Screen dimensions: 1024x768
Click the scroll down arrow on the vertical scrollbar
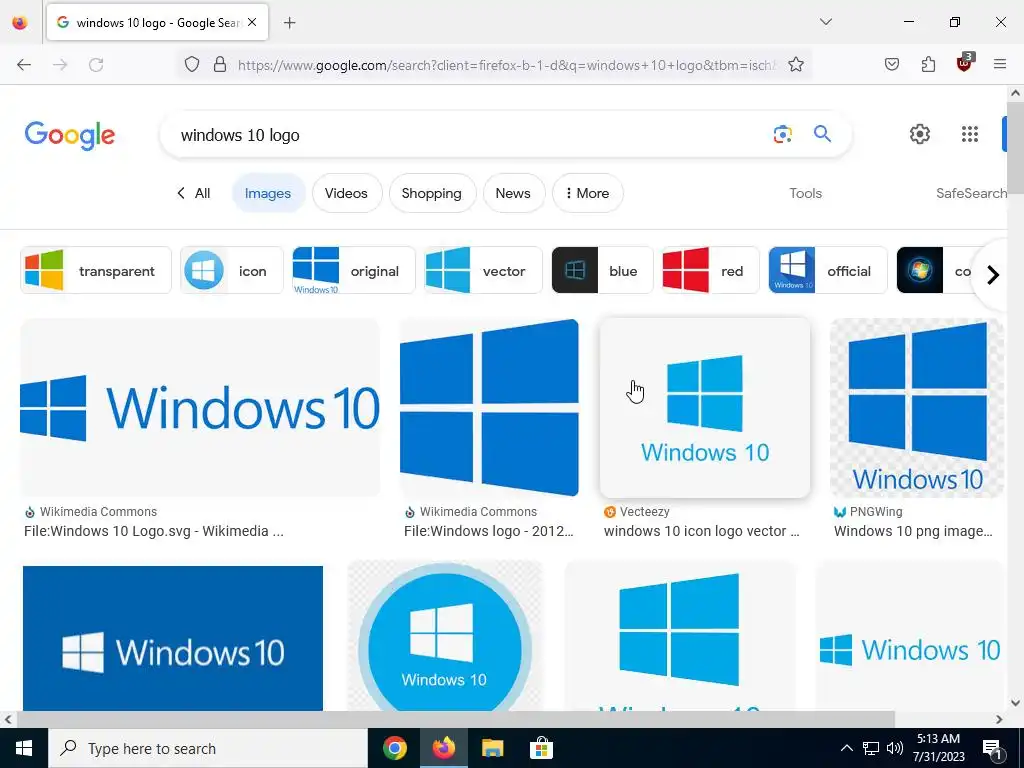click(1015, 703)
